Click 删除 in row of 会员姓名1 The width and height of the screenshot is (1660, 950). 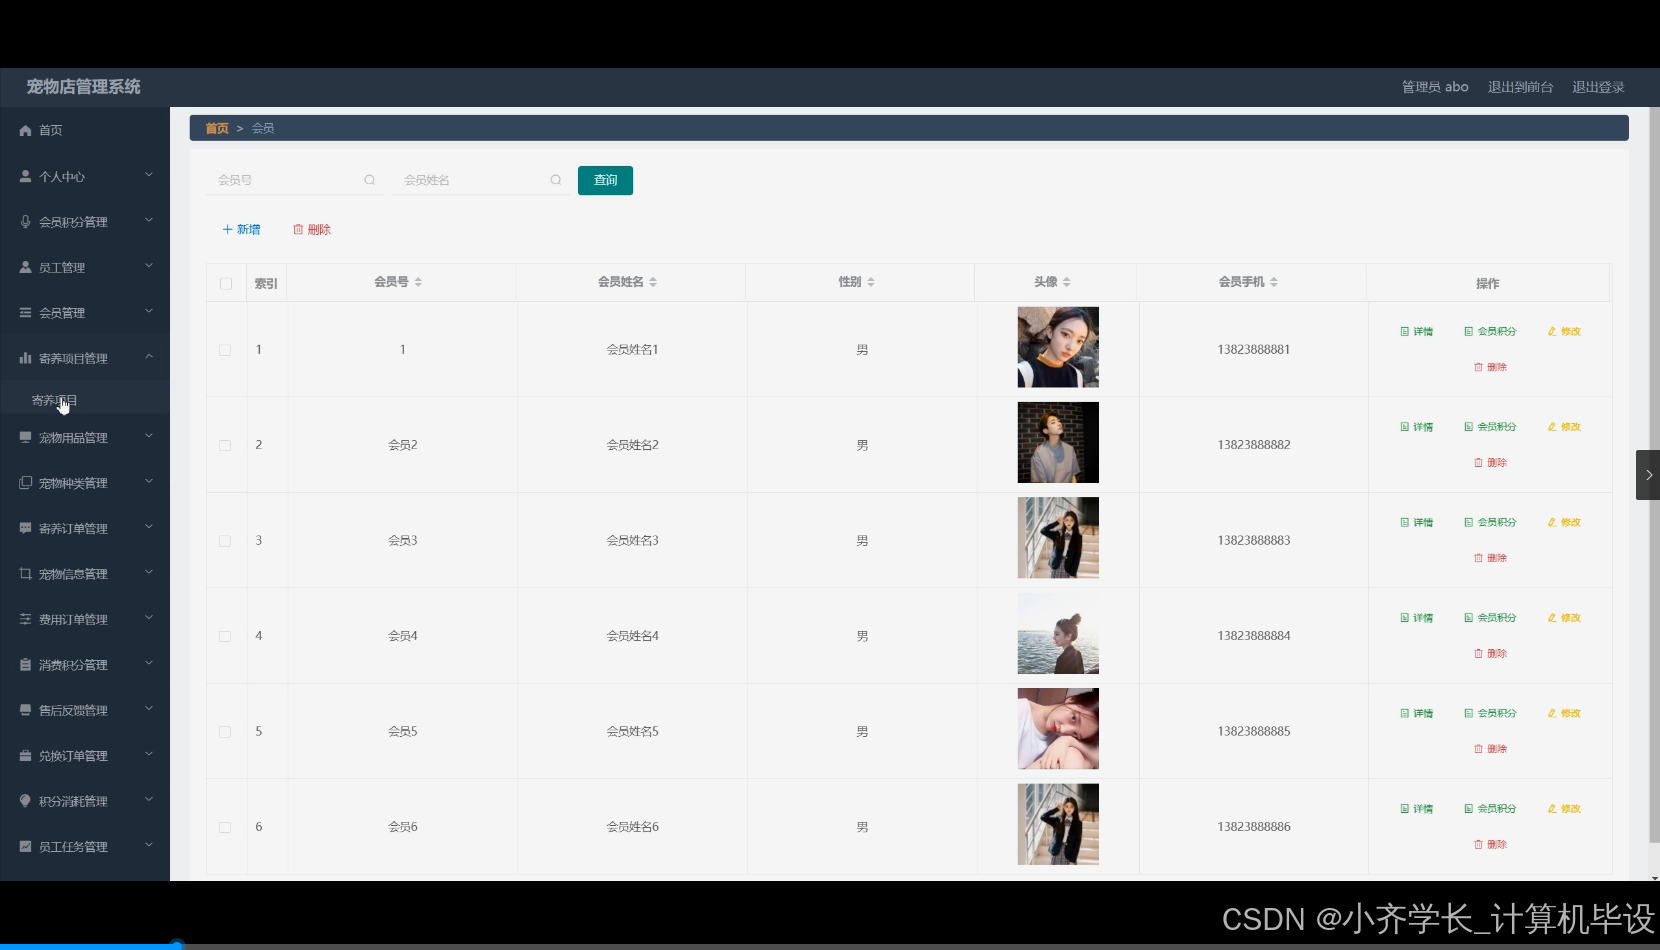pos(1490,367)
